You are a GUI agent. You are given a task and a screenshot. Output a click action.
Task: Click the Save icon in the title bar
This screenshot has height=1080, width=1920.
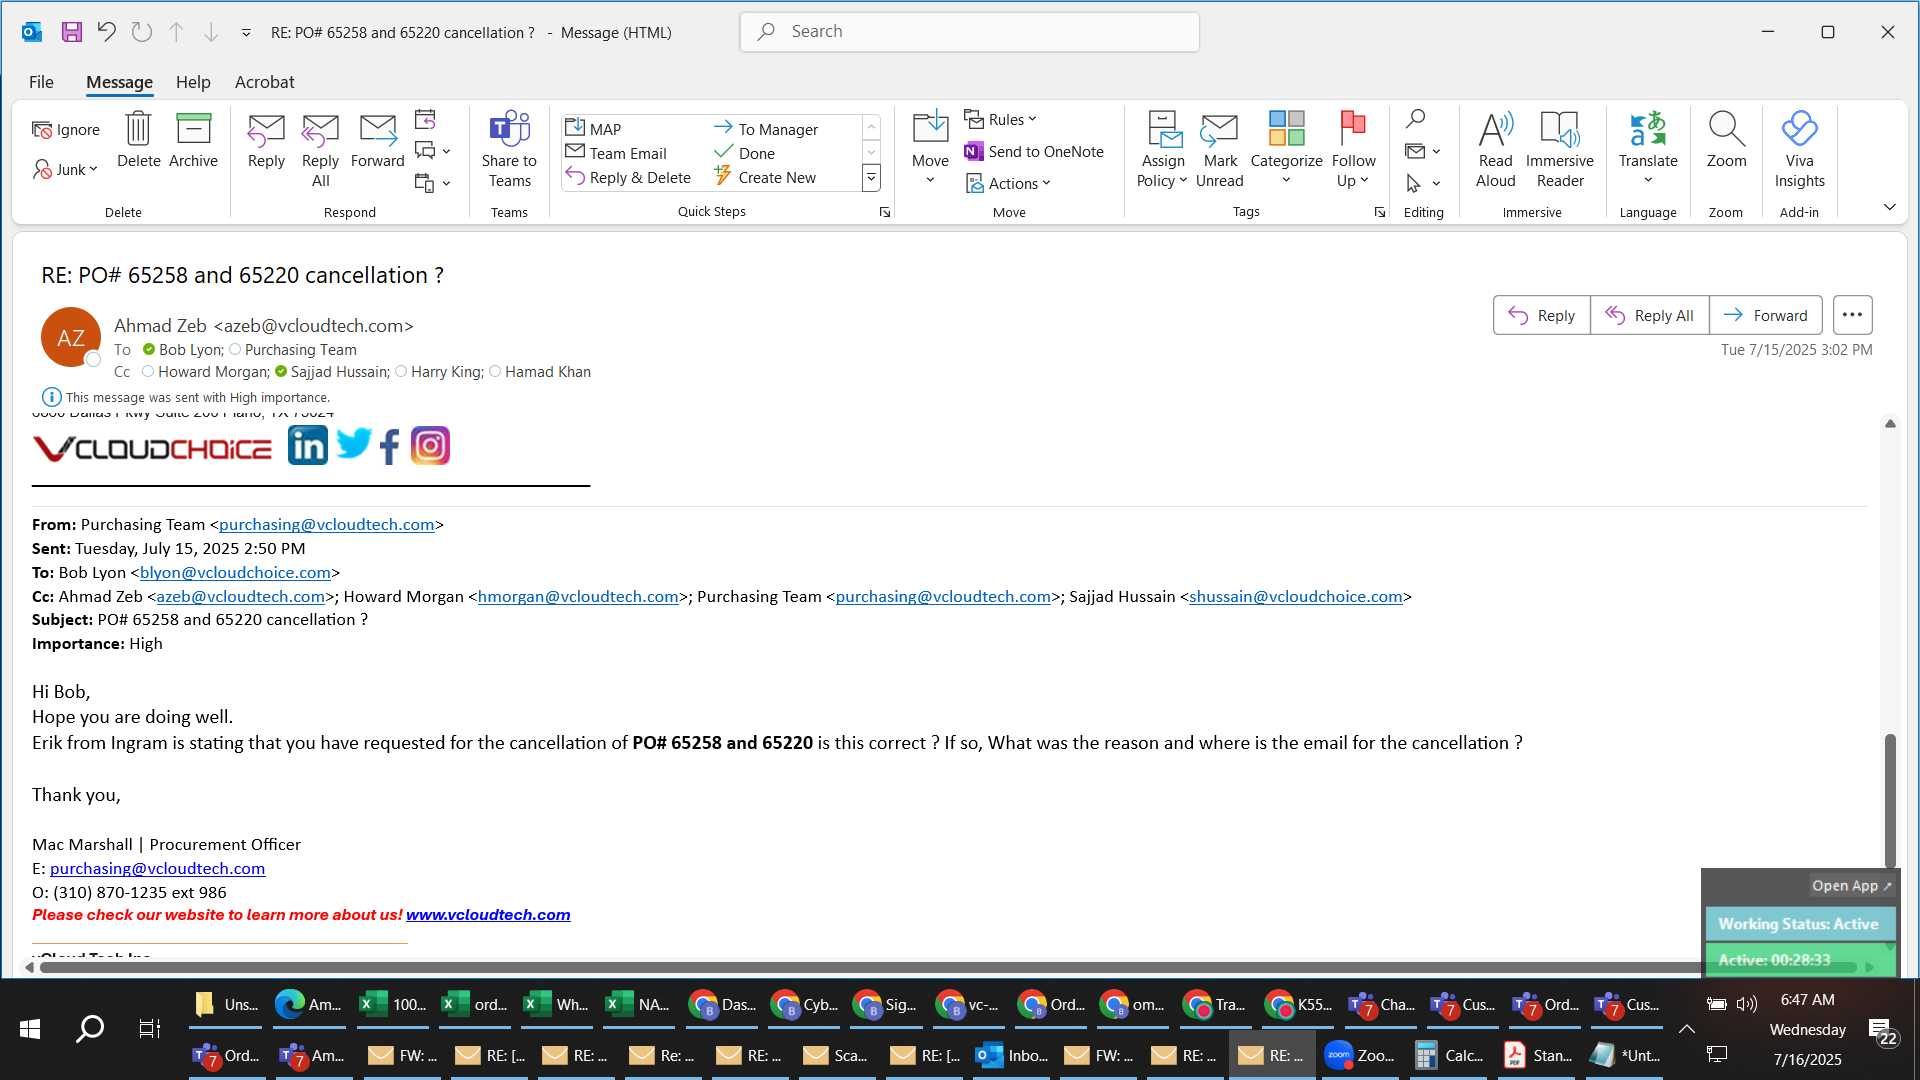71,32
